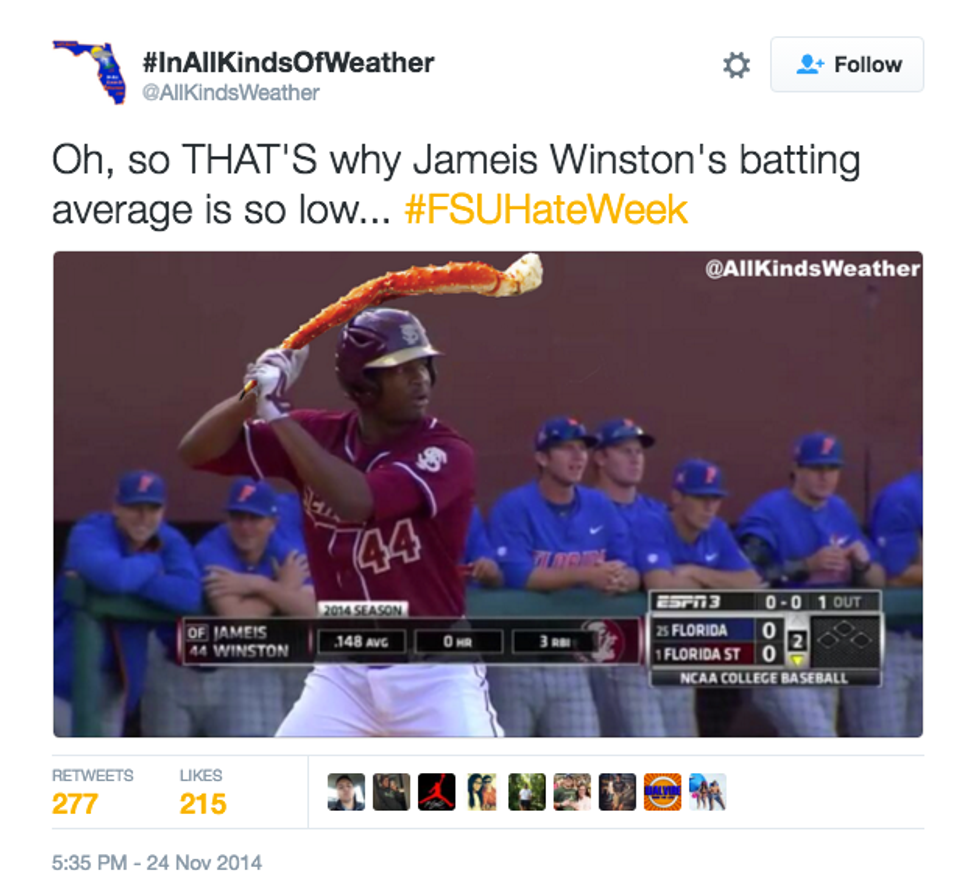The height and width of the screenshot is (872, 980).
Task: Open the gear settings icon
Action: [736, 65]
